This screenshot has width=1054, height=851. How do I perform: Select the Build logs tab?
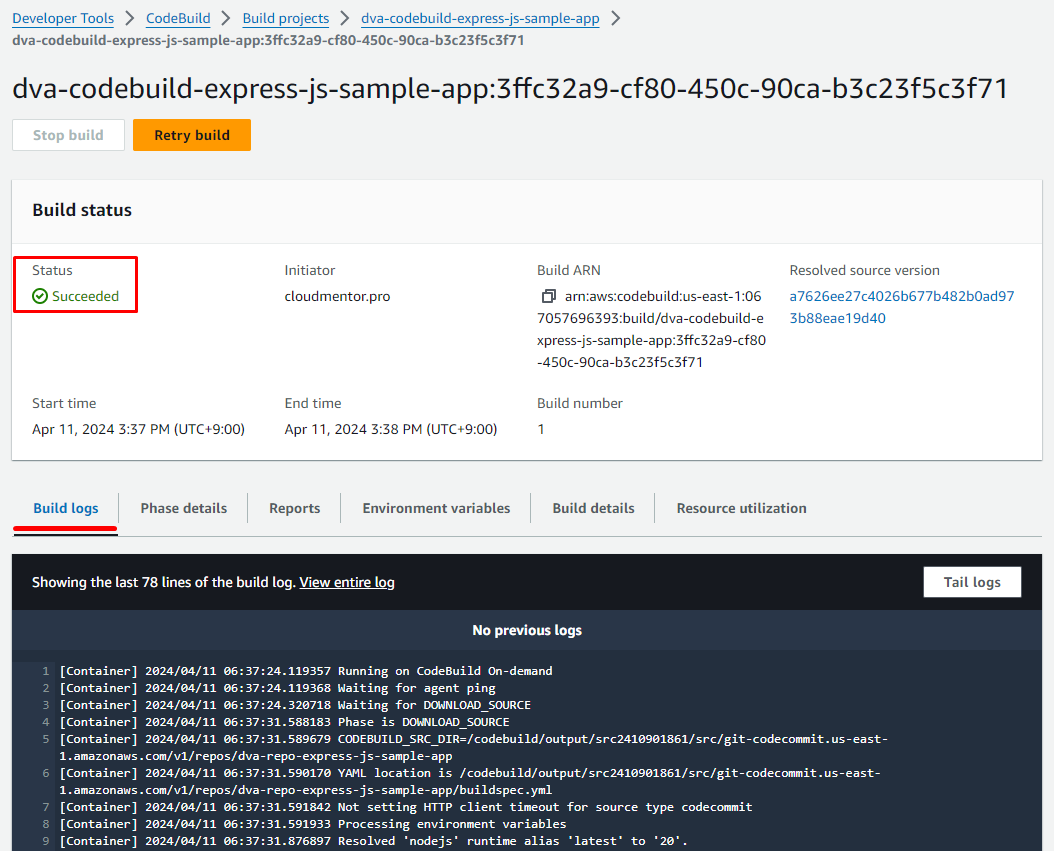point(66,508)
